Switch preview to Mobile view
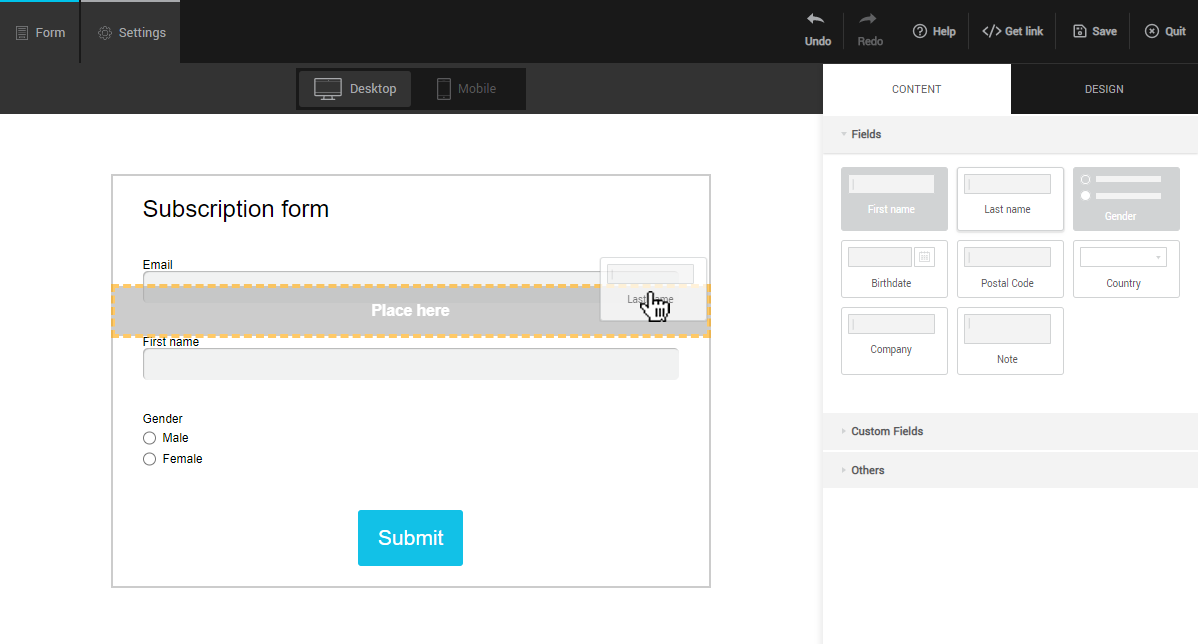The width and height of the screenshot is (1198, 644). pyautogui.click(x=466, y=89)
